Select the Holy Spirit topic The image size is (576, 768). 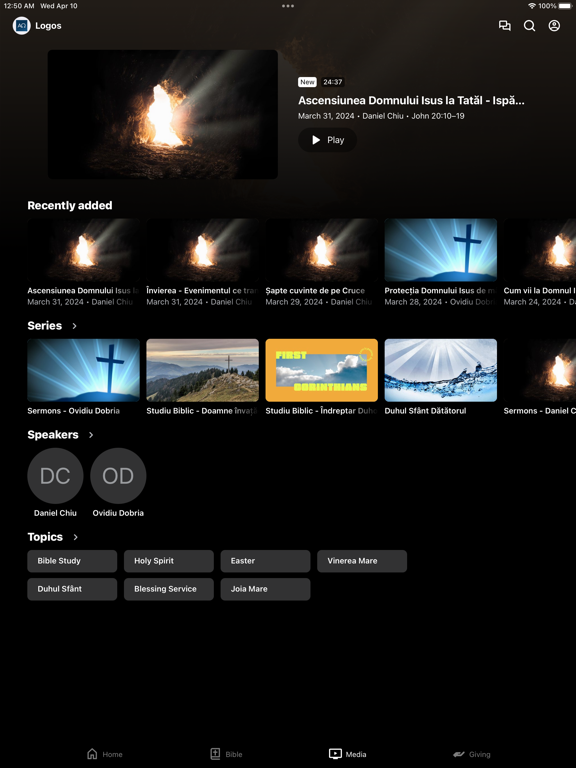[x=168, y=561]
